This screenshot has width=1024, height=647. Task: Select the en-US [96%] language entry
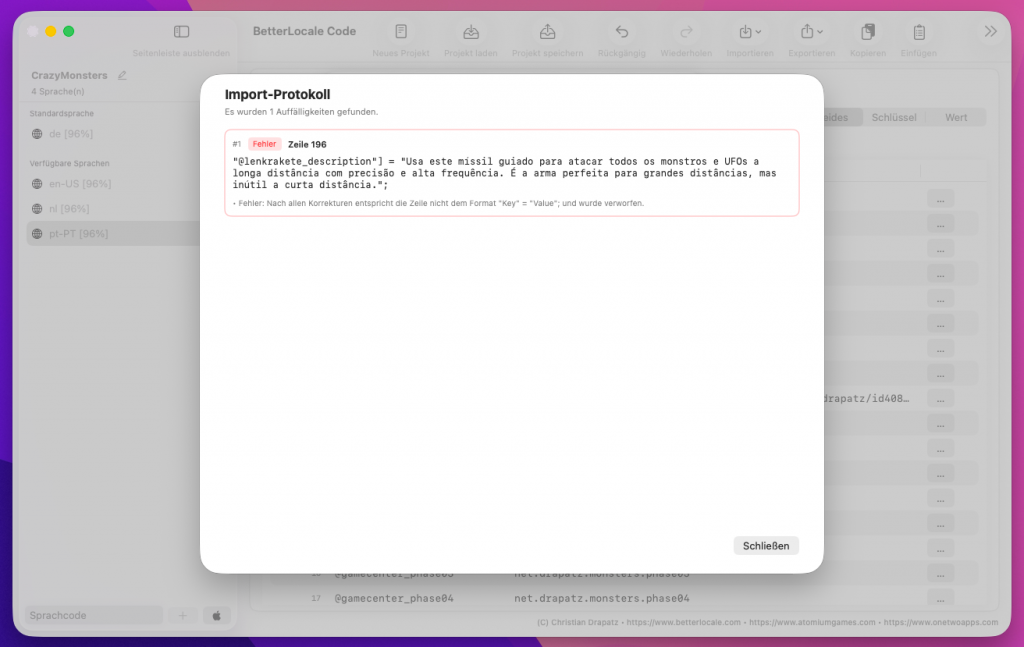81,184
